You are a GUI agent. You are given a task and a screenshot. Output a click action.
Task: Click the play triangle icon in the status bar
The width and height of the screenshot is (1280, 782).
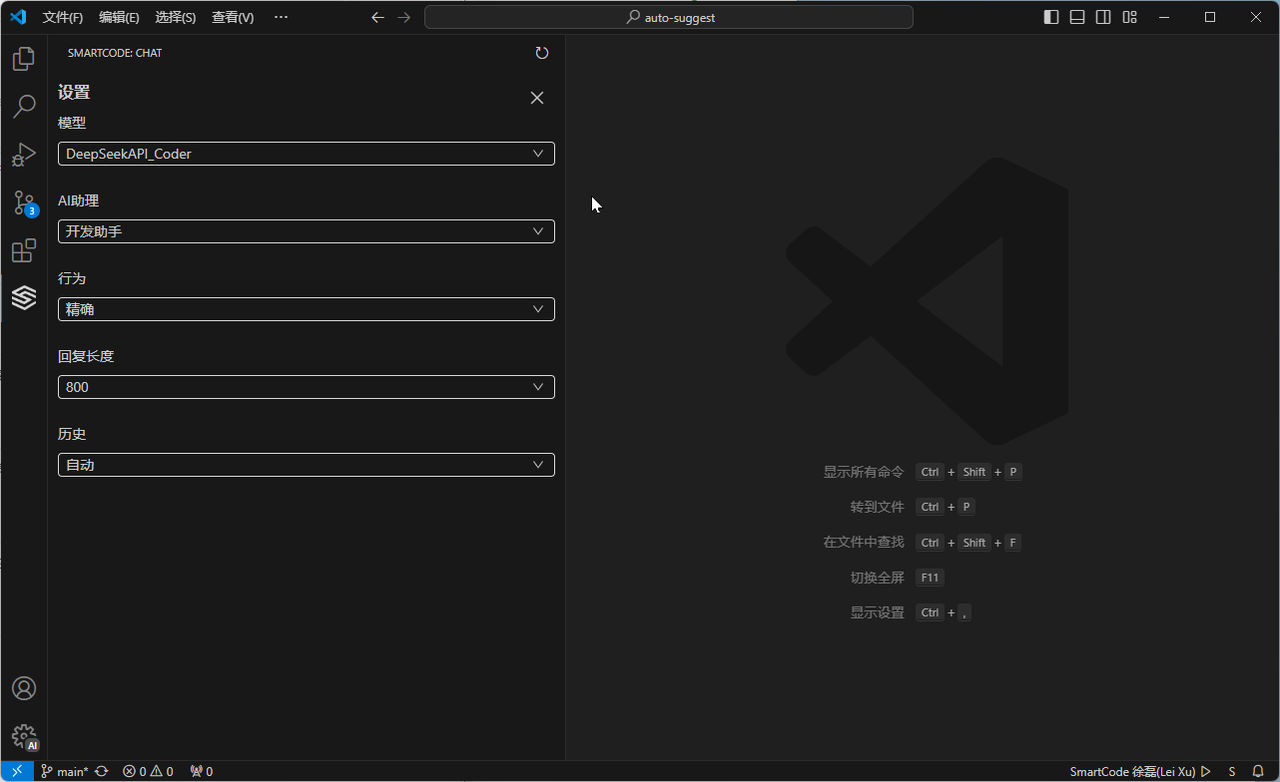[x=1206, y=771]
